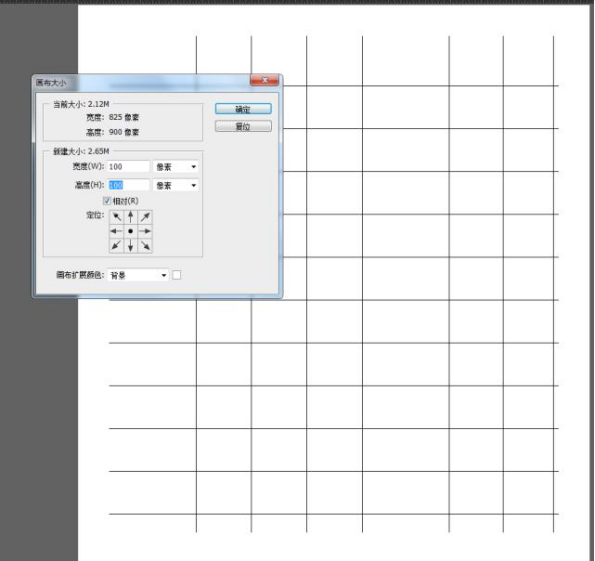
Task: Select the top-right anchor arrow
Action: point(145,217)
